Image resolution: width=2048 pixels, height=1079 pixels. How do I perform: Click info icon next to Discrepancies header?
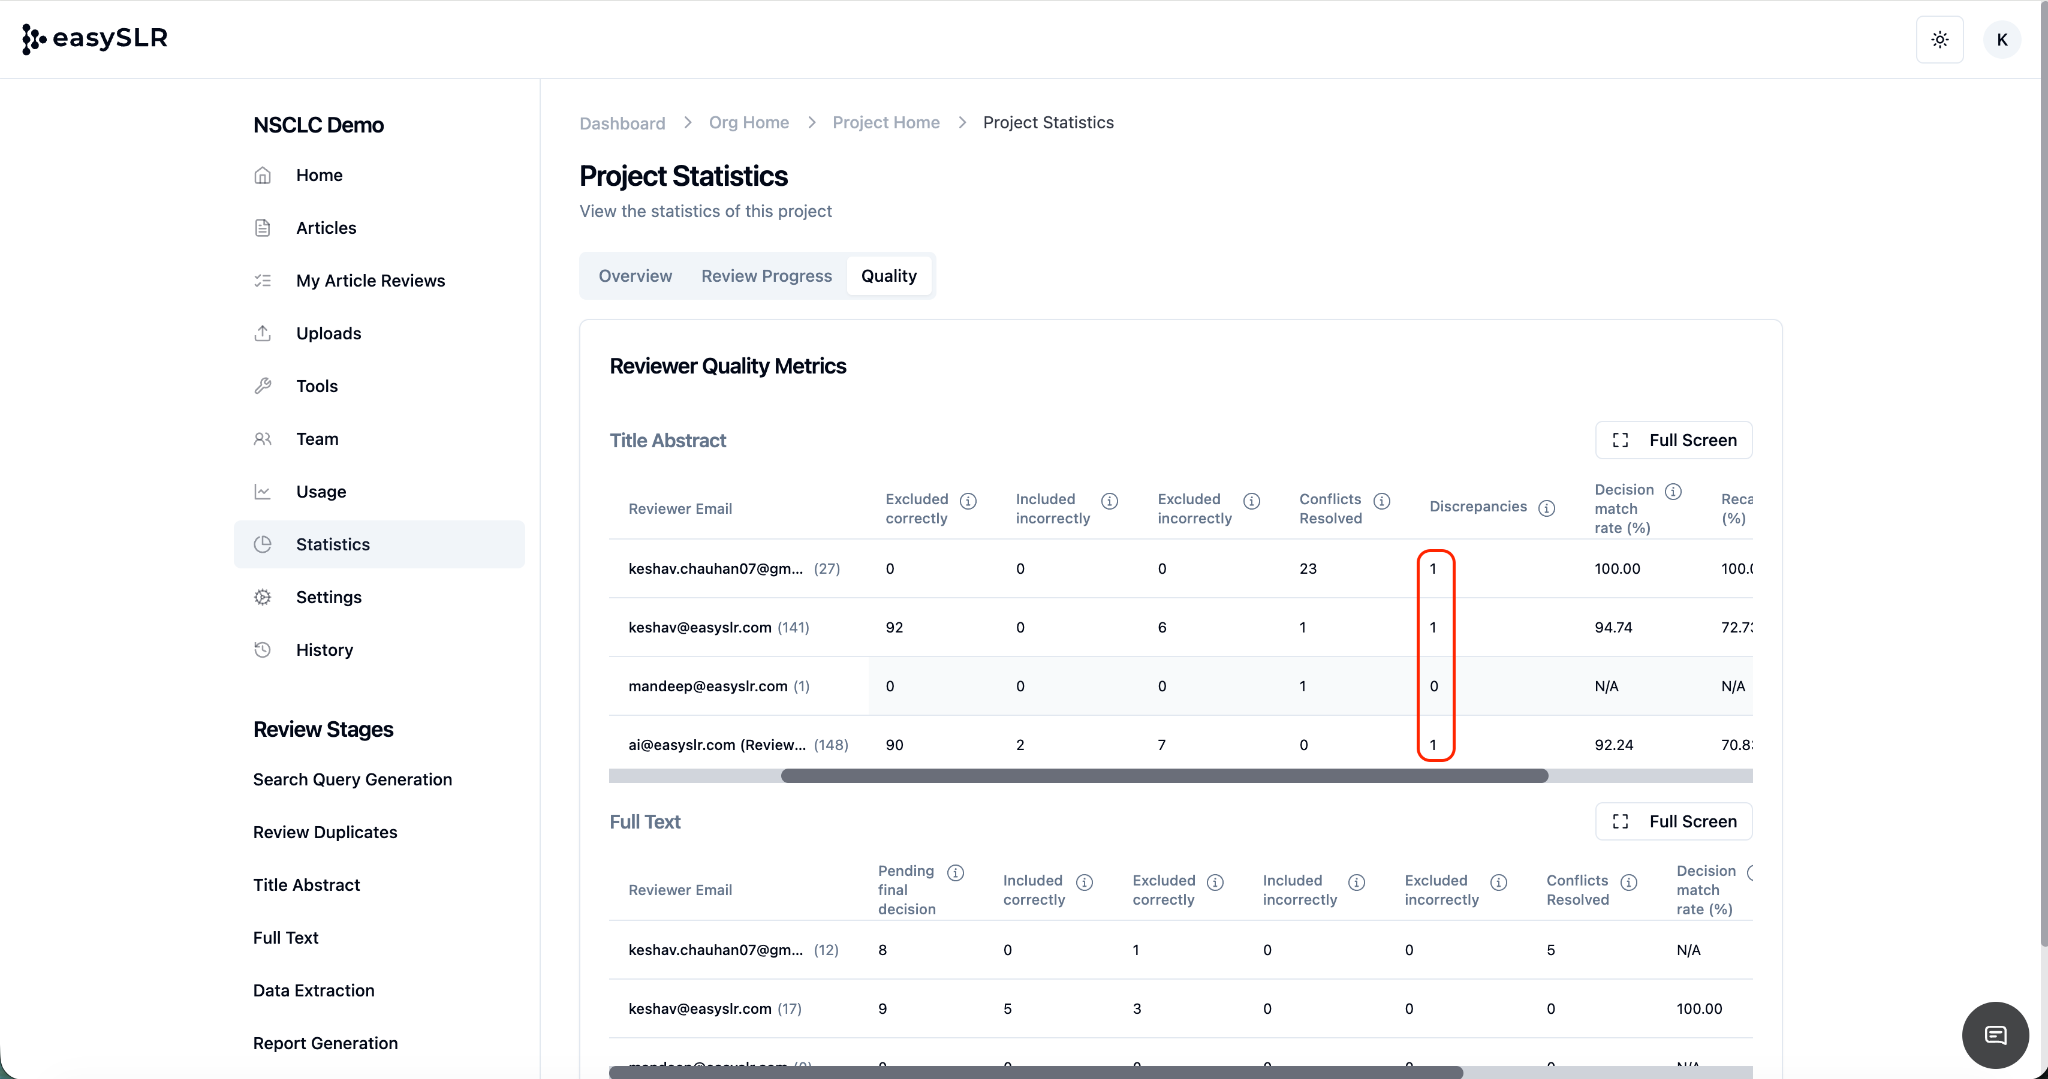click(1546, 508)
